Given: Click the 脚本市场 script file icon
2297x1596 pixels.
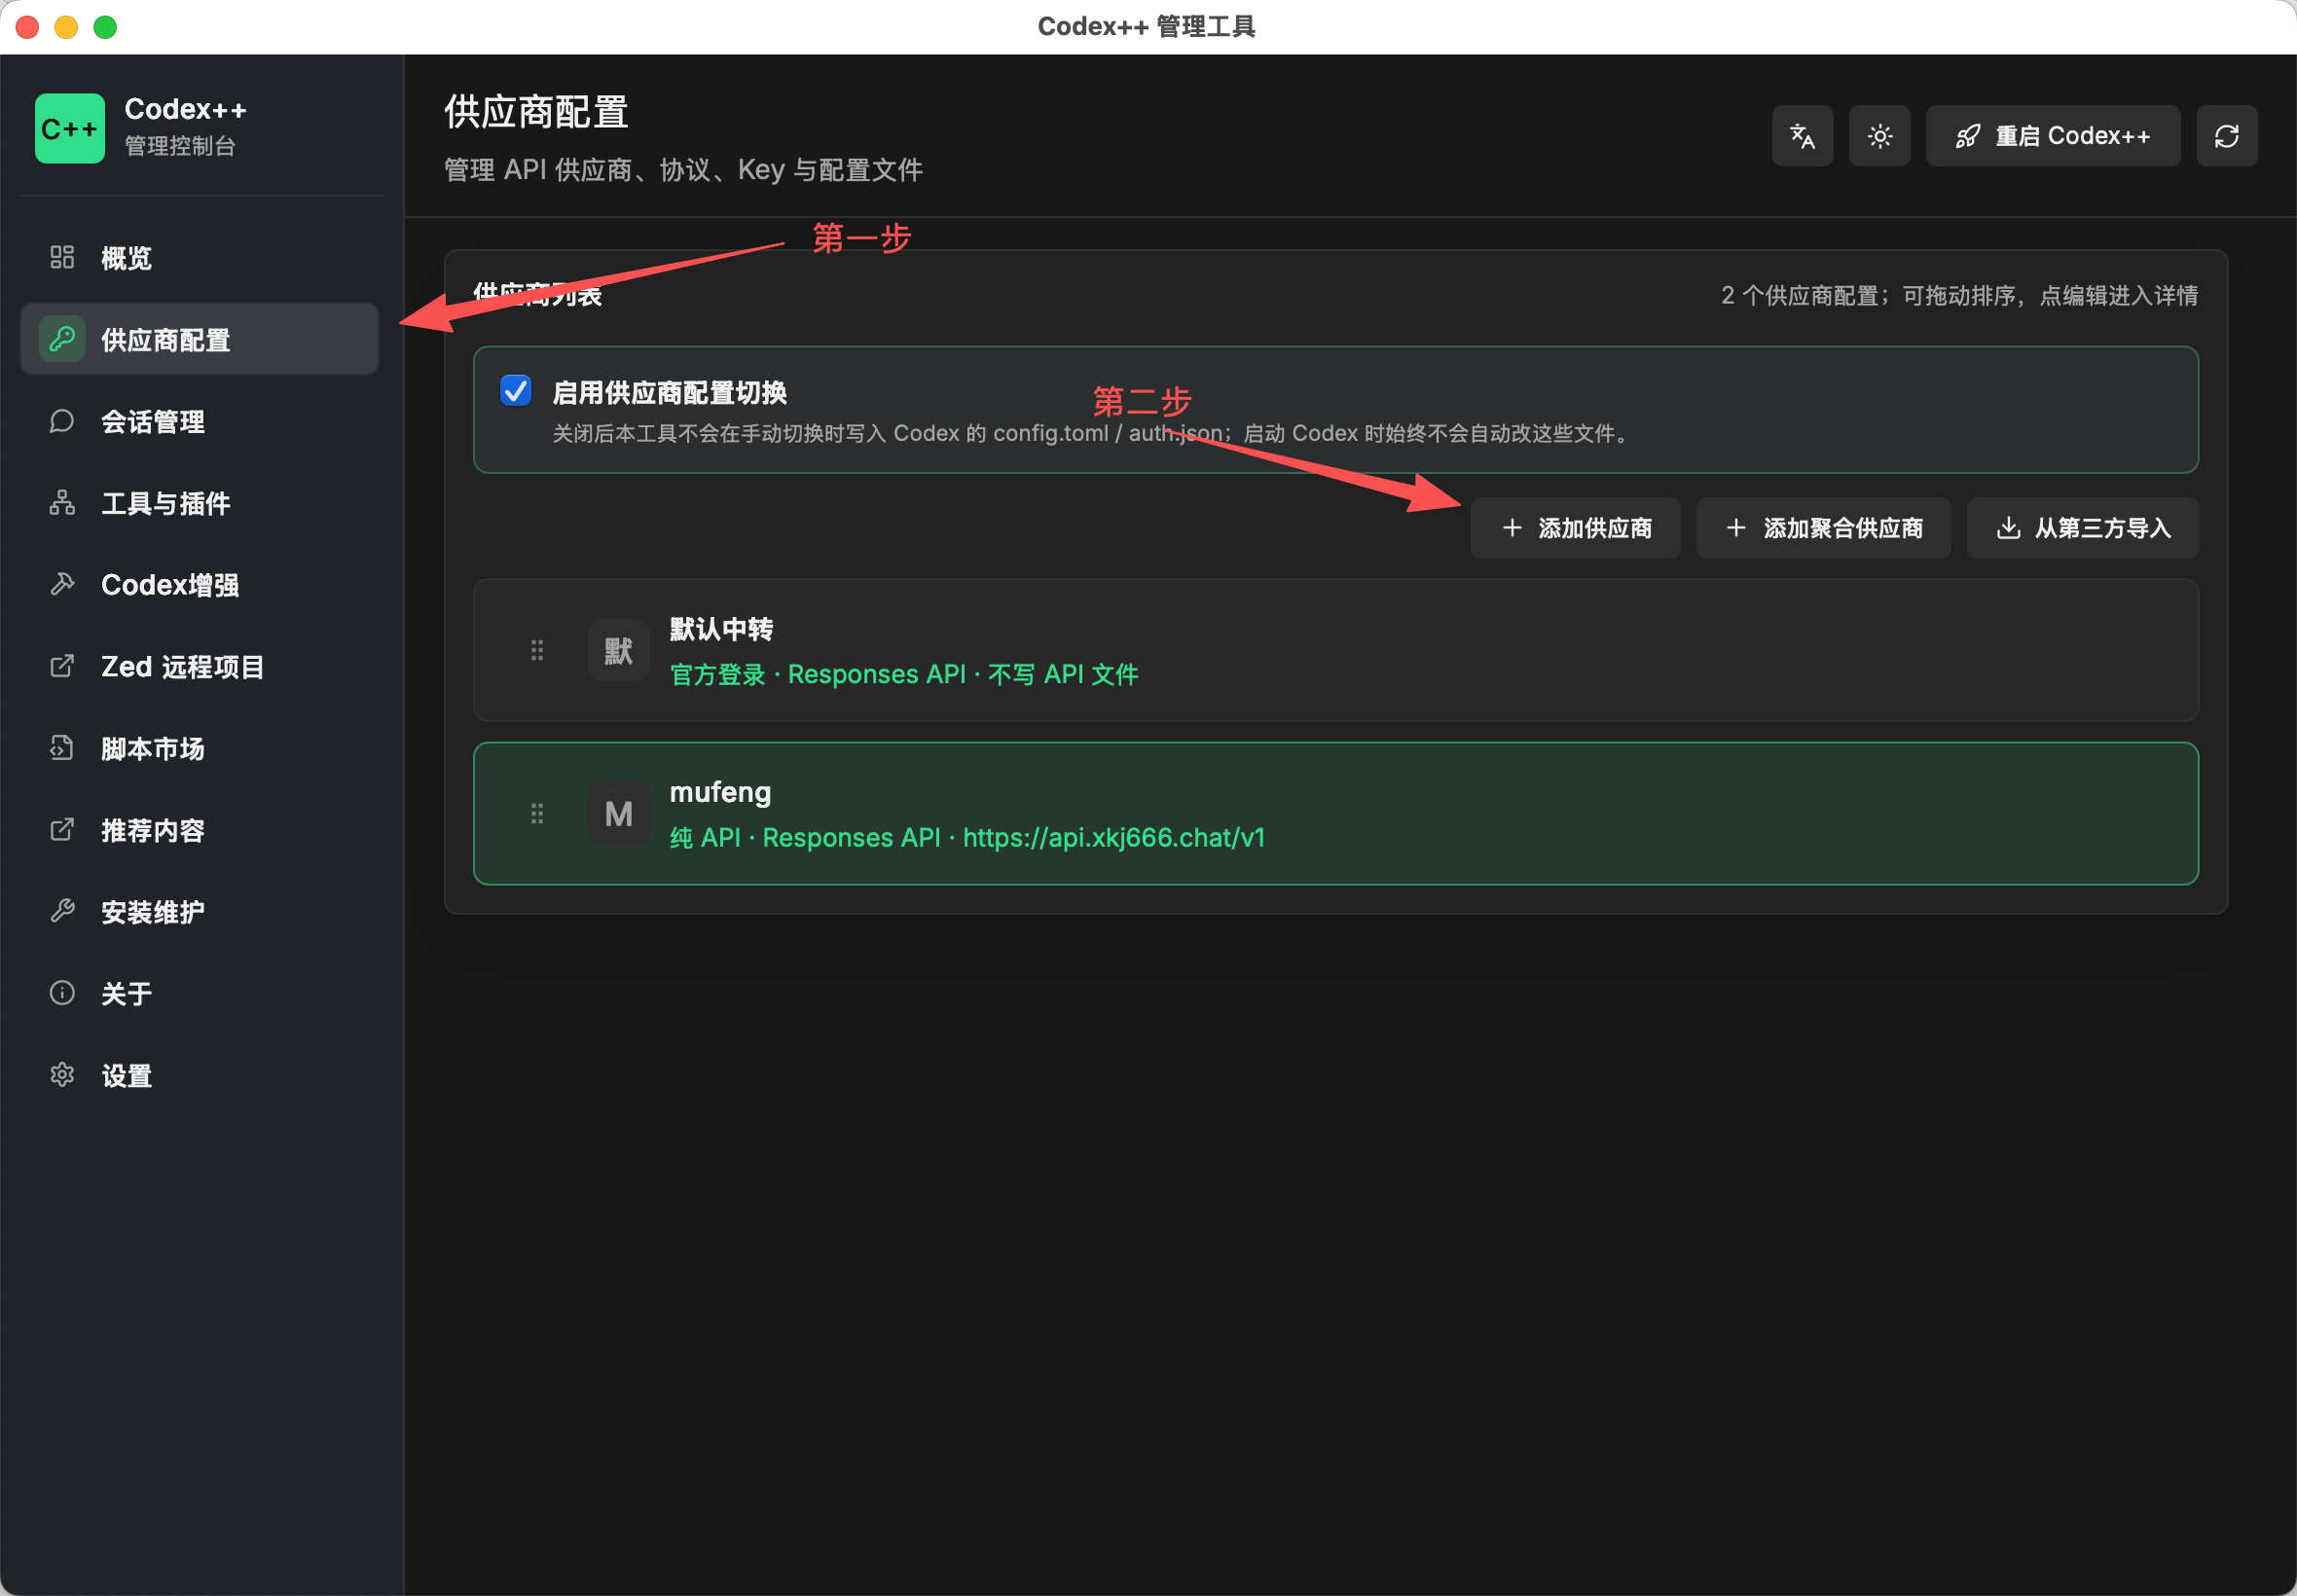Looking at the screenshot, I should tap(62, 748).
